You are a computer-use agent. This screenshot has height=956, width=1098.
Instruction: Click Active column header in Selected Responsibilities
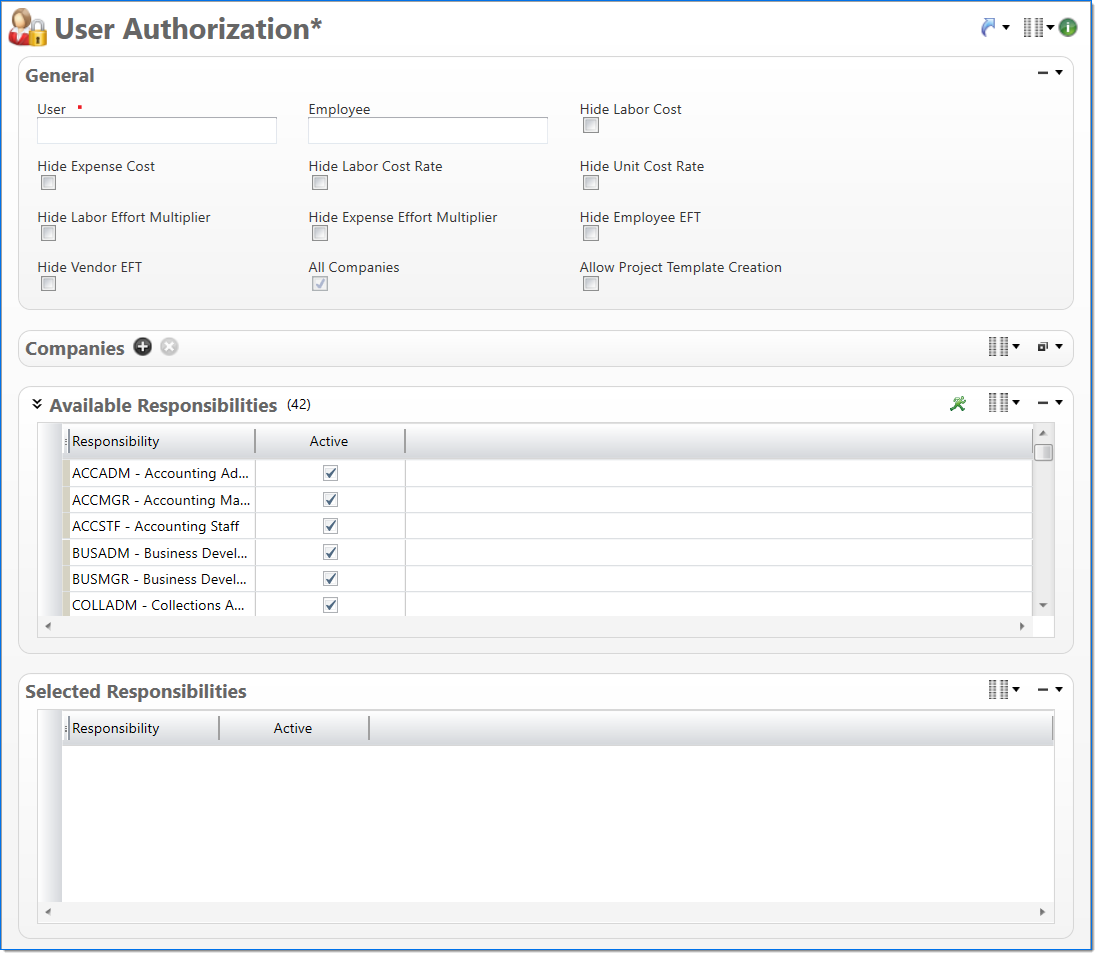(293, 728)
